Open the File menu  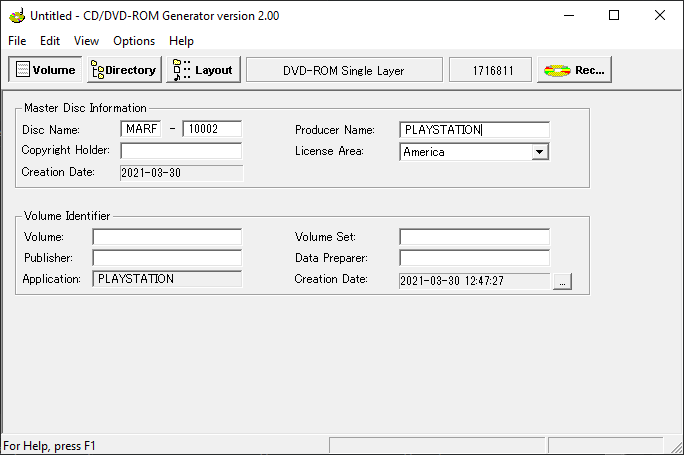point(17,41)
